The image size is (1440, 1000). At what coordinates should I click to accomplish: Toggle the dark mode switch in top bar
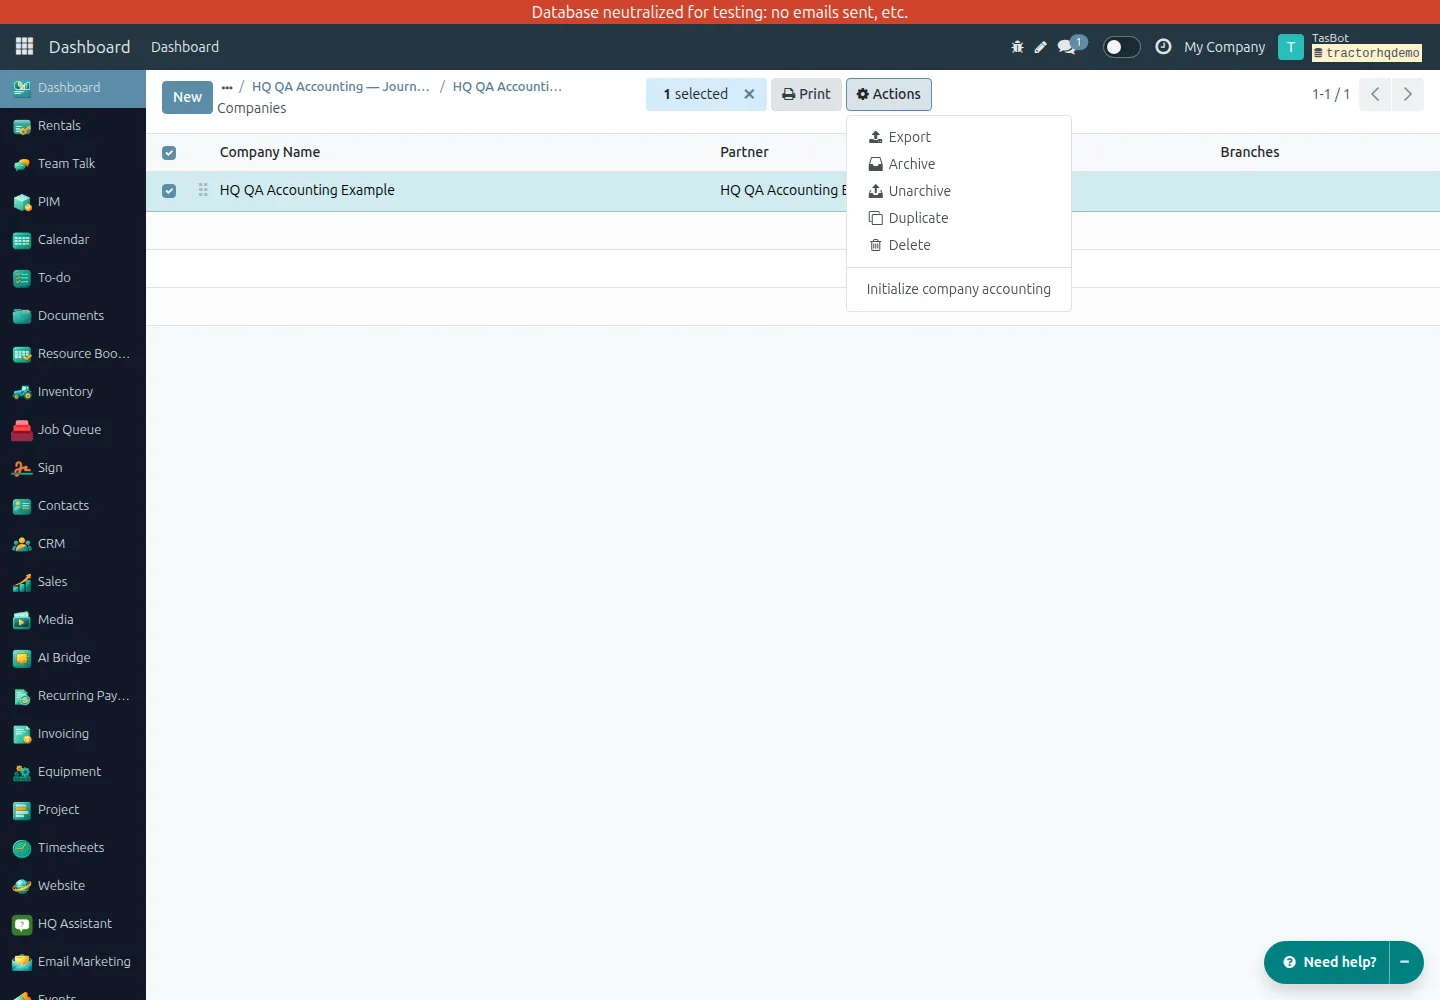[1121, 47]
